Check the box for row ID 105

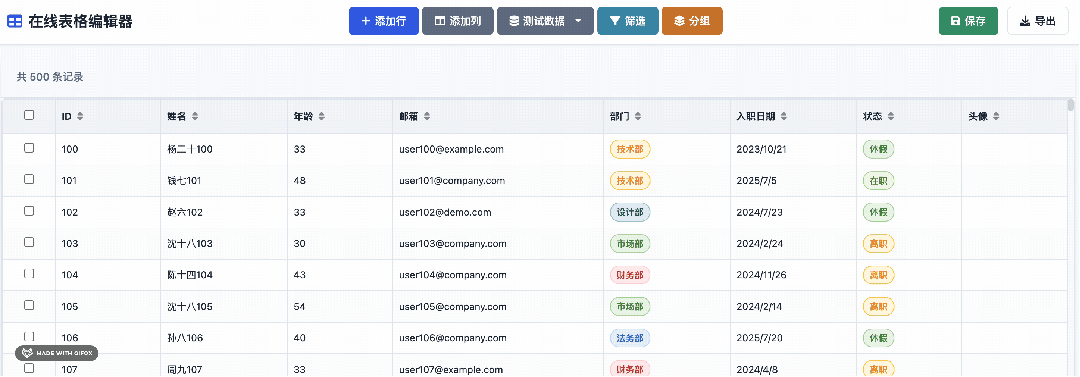click(29, 305)
